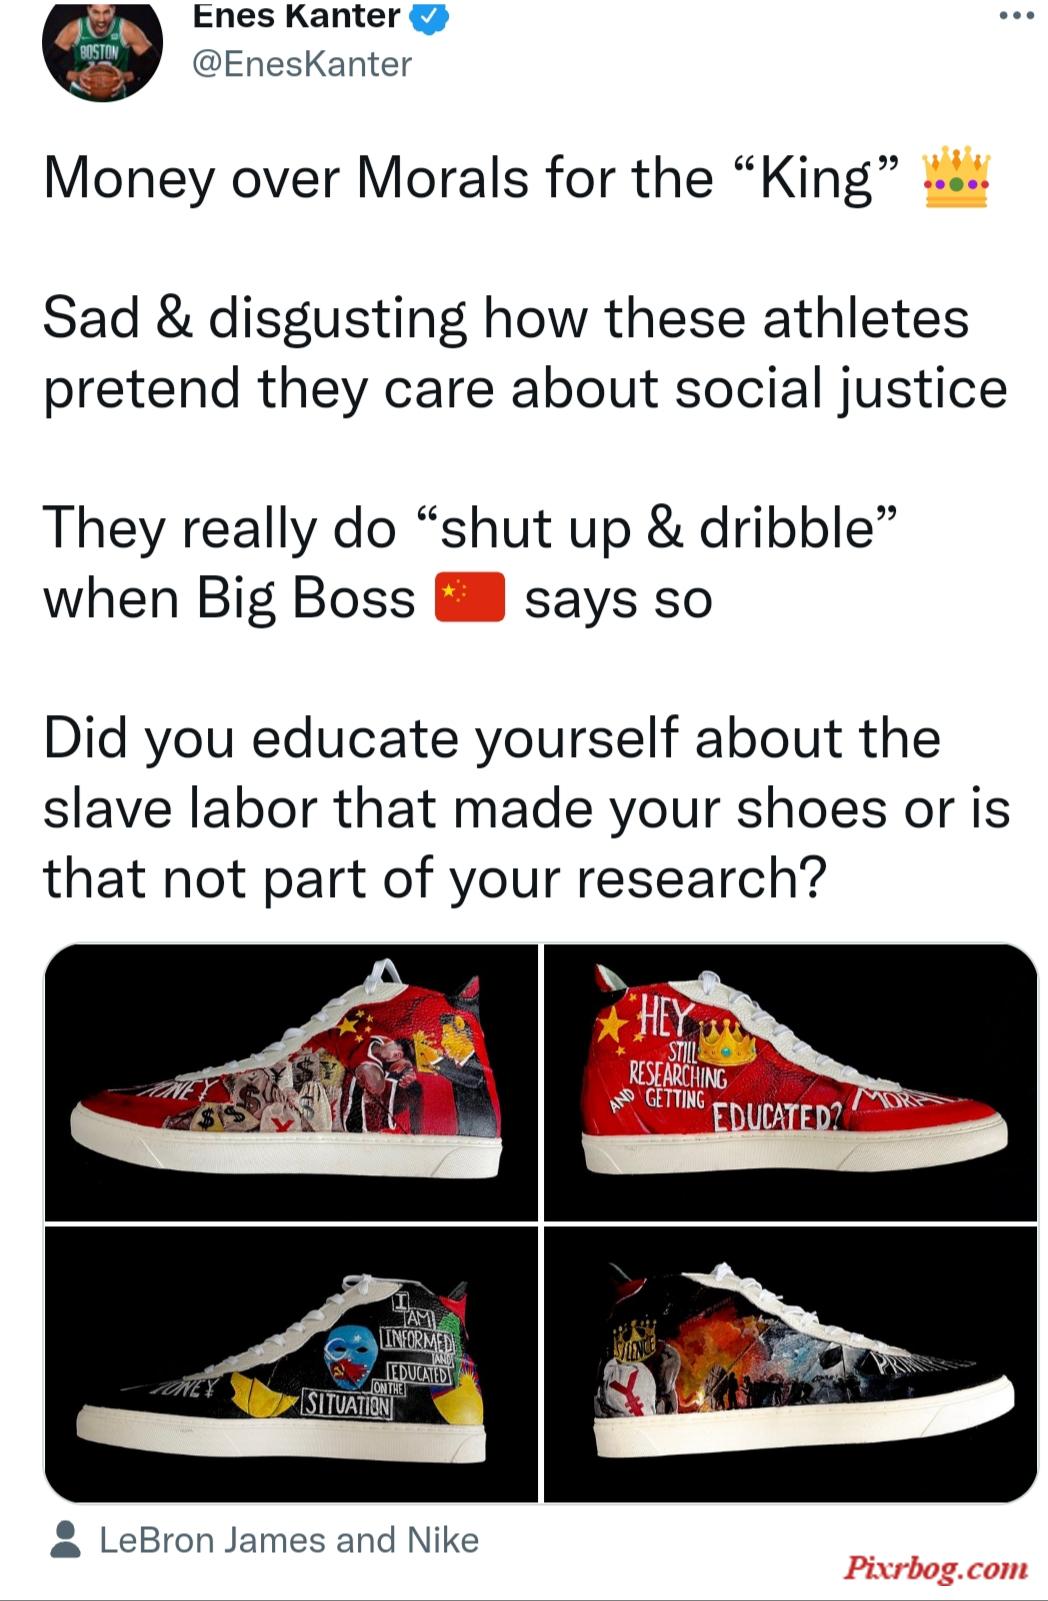Open the 'Hey still researching' shoe photo
Image resolution: width=1048 pixels, height=1601 pixels.
tap(790, 1082)
